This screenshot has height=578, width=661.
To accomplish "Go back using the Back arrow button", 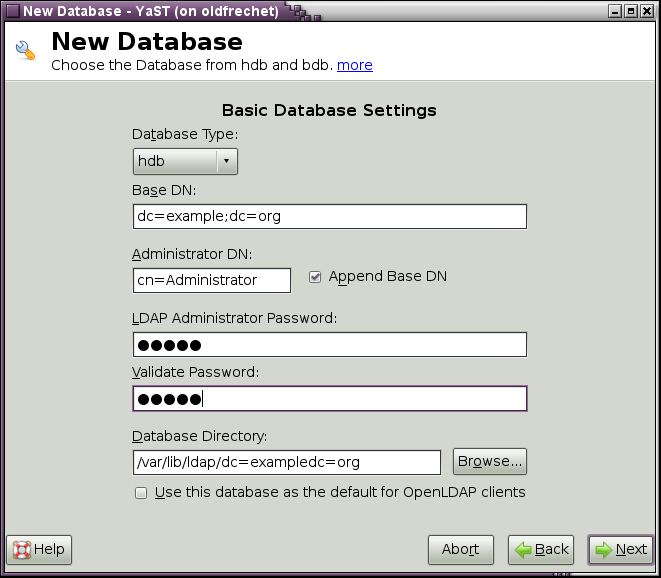I will click(x=540, y=549).
